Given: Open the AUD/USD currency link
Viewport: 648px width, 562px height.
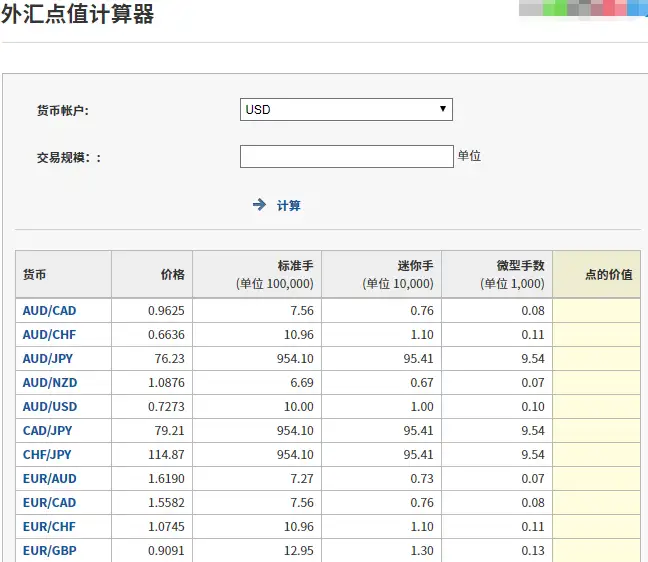Looking at the screenshot, I should coord(50,407).
